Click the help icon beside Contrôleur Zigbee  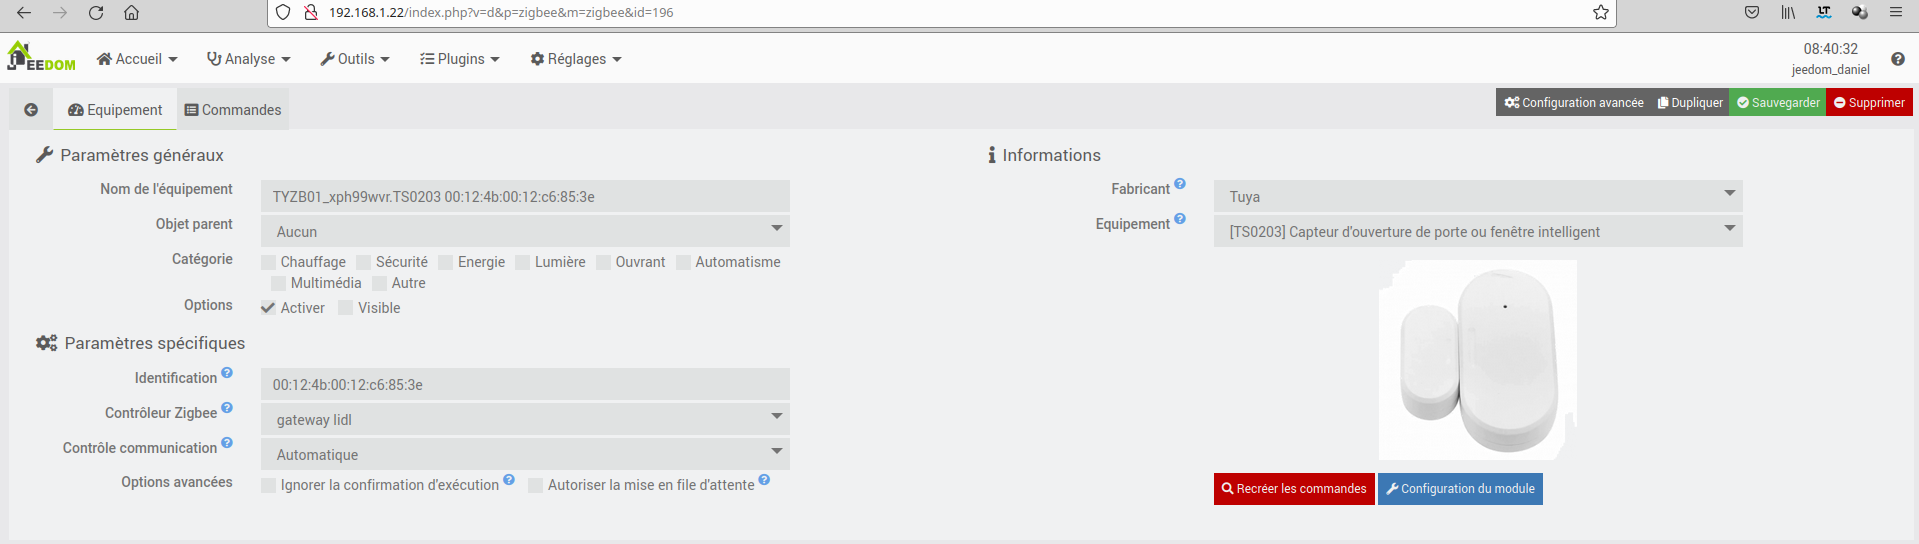[x=227, y=408]
